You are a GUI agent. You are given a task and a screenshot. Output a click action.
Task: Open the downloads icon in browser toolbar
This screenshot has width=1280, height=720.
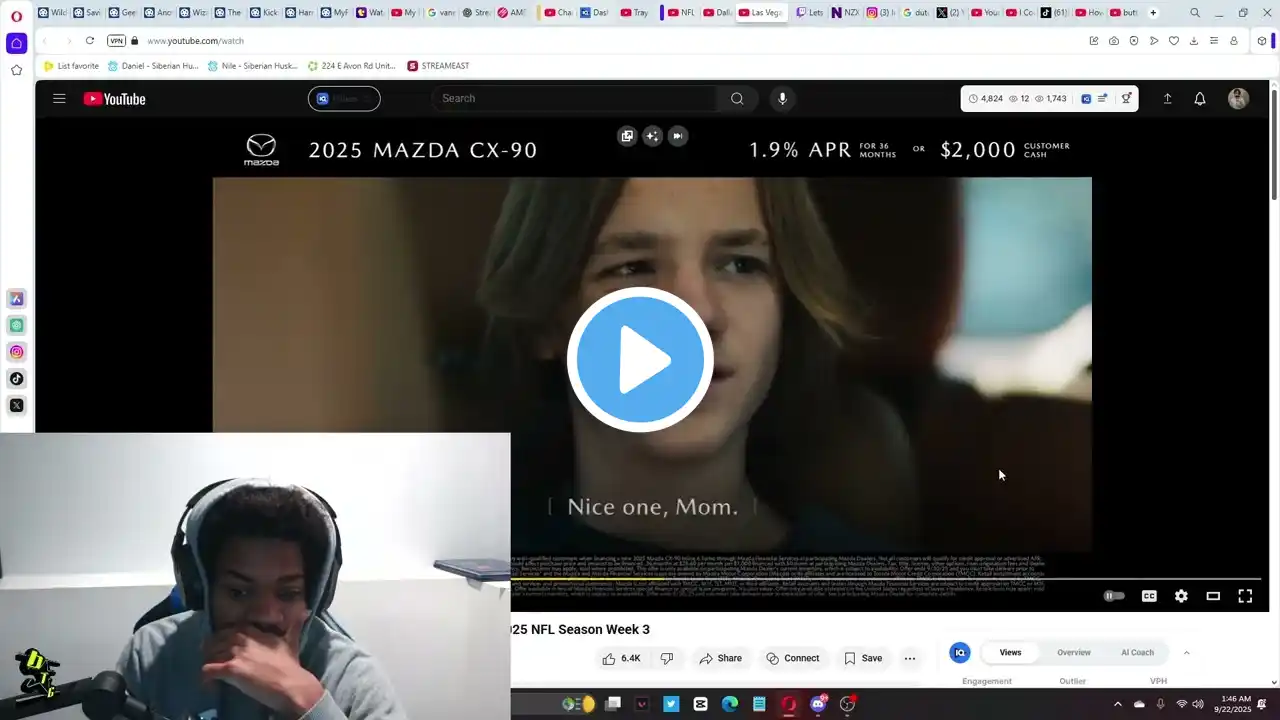pos(1194,41)
